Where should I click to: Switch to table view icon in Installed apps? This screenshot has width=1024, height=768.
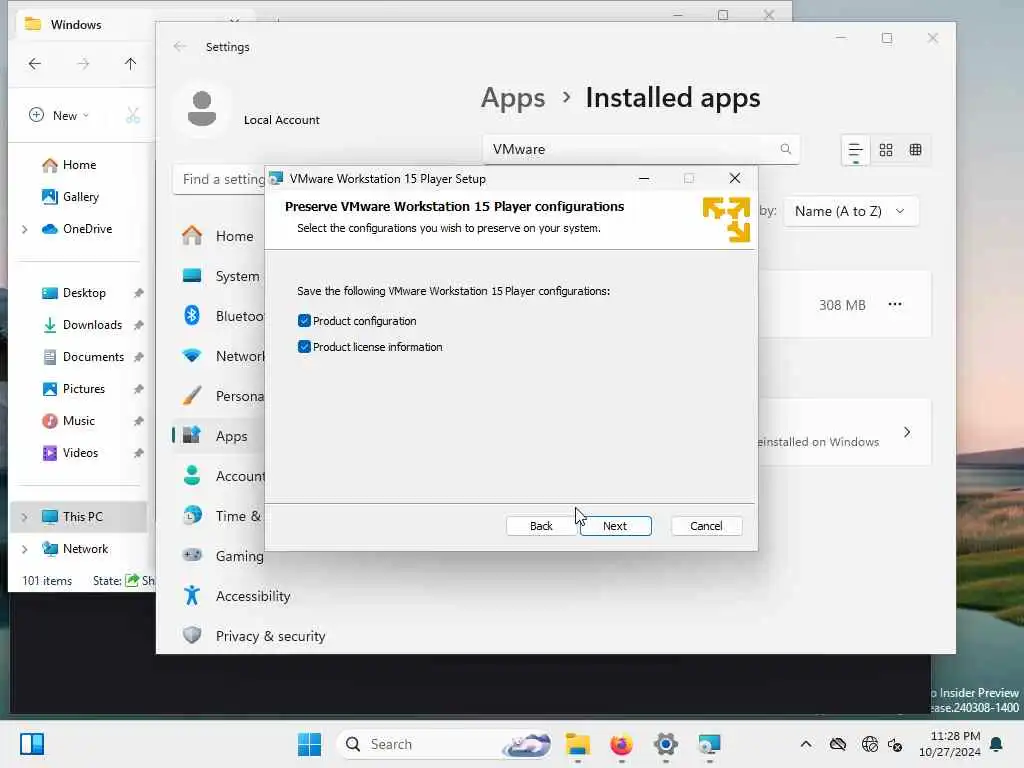coord(916,150)
